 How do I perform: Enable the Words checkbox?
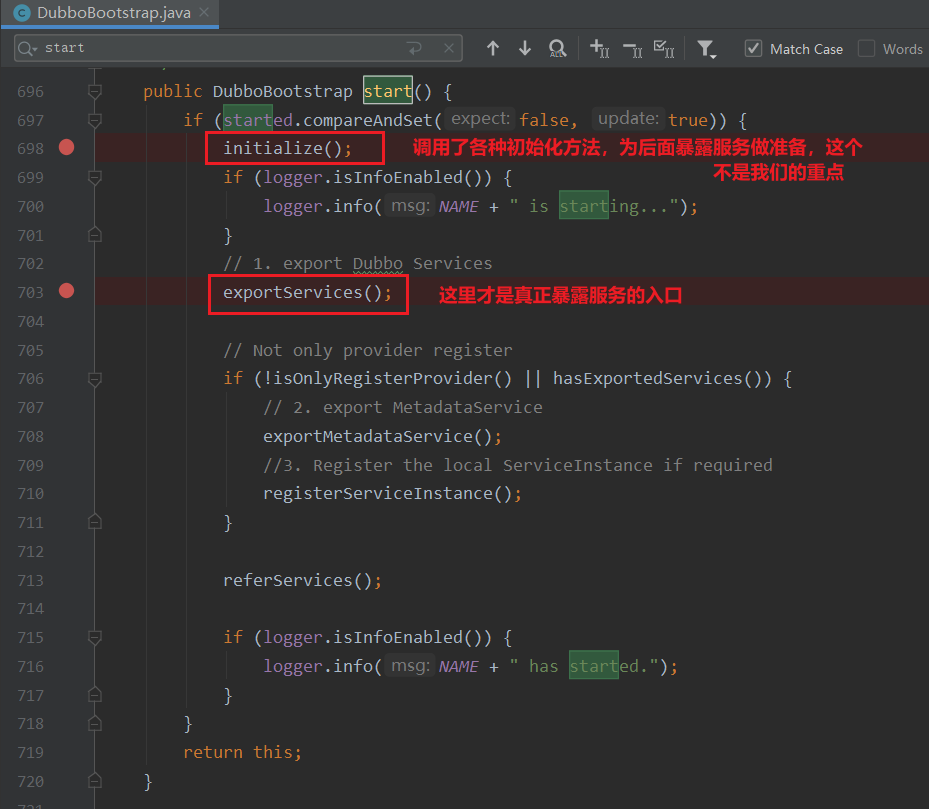click(x=866, y=49)
